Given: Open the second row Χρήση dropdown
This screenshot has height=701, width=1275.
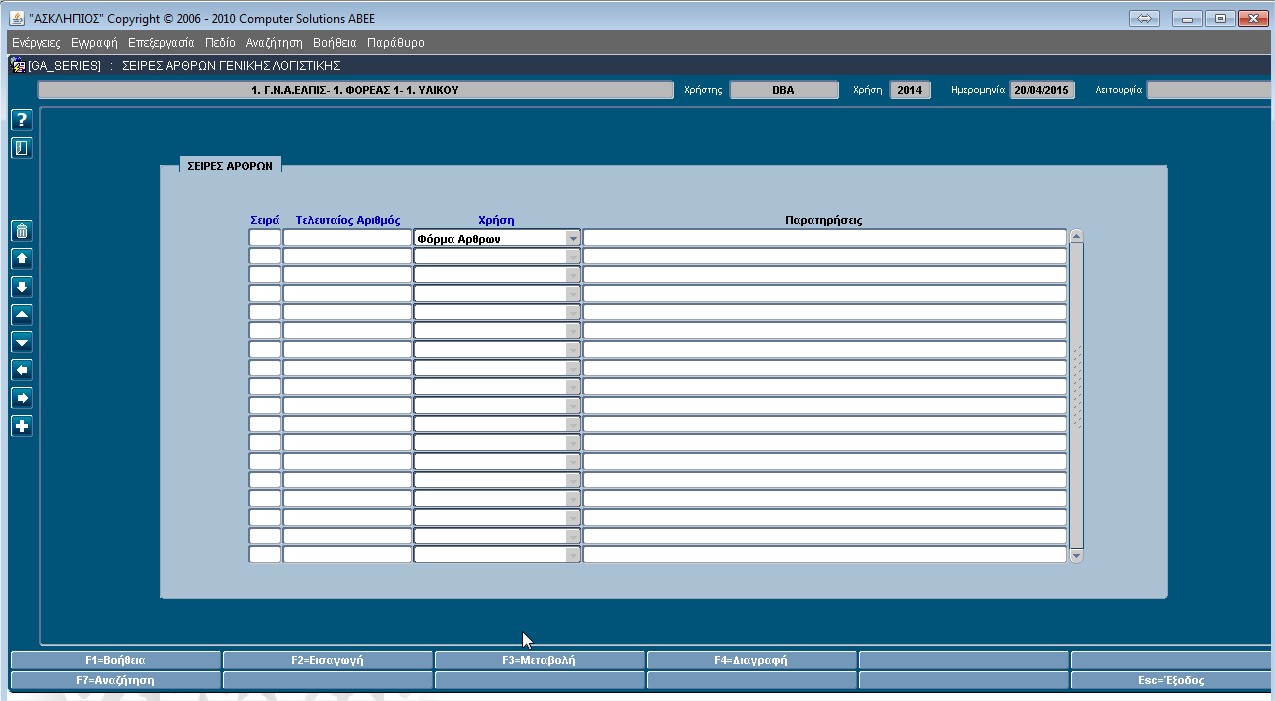Looking at the screenshot, I should point(573,257).
